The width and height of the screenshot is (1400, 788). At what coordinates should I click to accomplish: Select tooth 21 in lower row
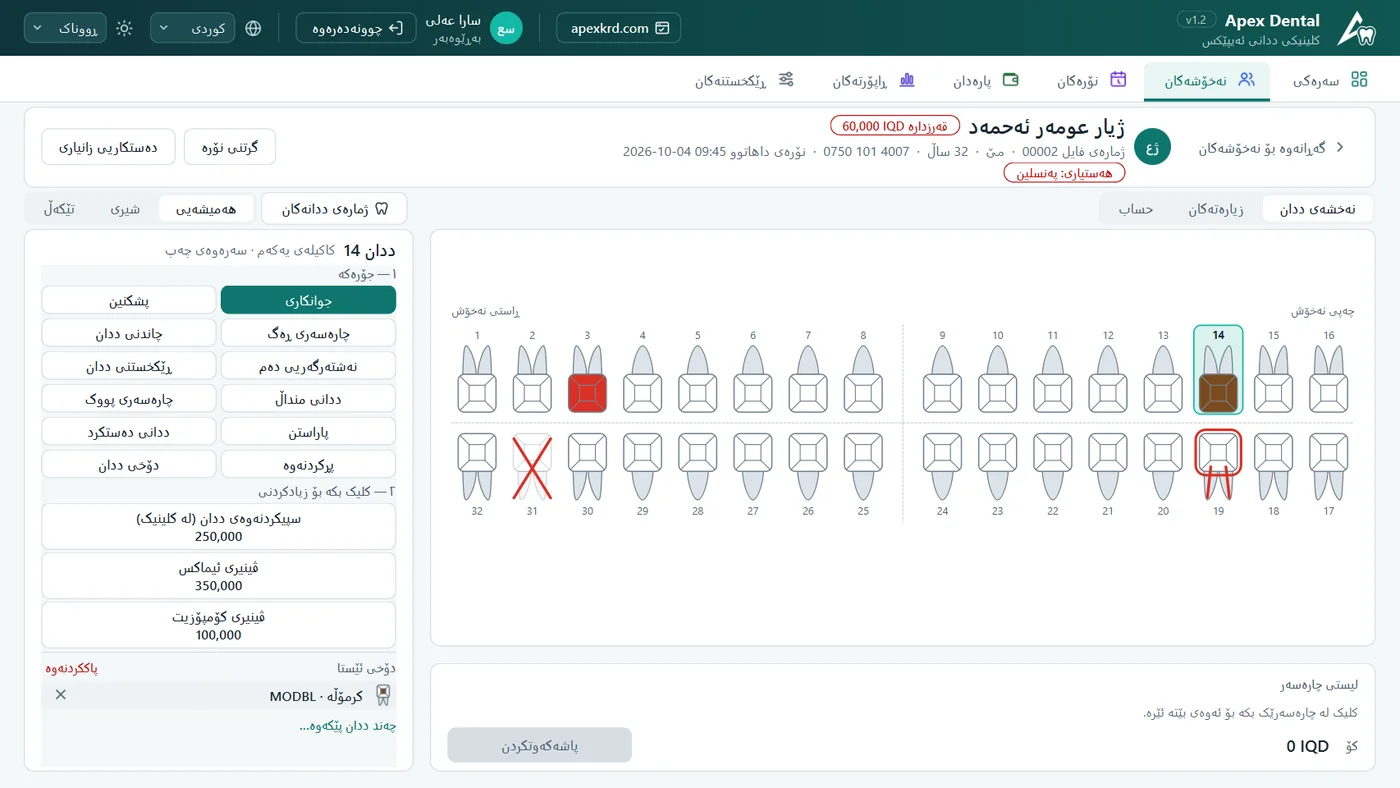coord(1107,465)
